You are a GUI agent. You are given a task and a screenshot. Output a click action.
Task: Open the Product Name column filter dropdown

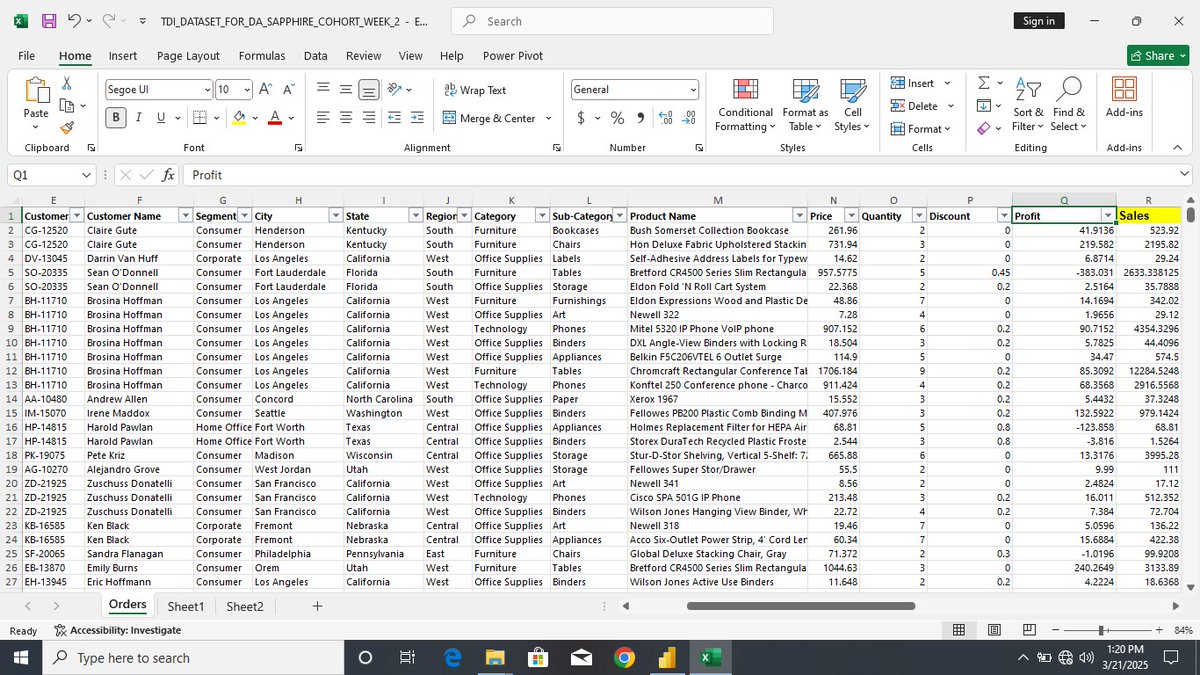pos(799,216)
